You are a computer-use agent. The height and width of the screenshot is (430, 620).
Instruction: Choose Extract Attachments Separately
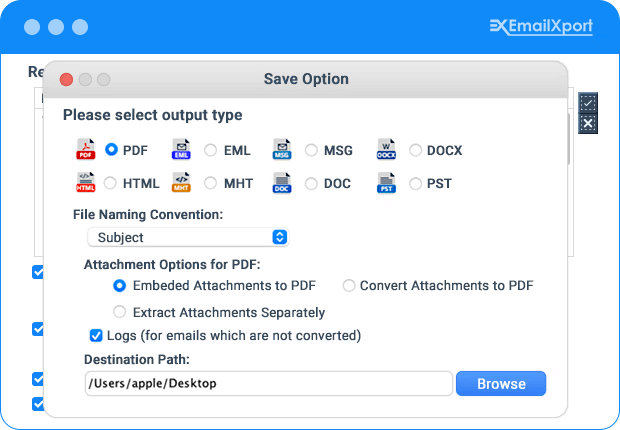point(119,312)
